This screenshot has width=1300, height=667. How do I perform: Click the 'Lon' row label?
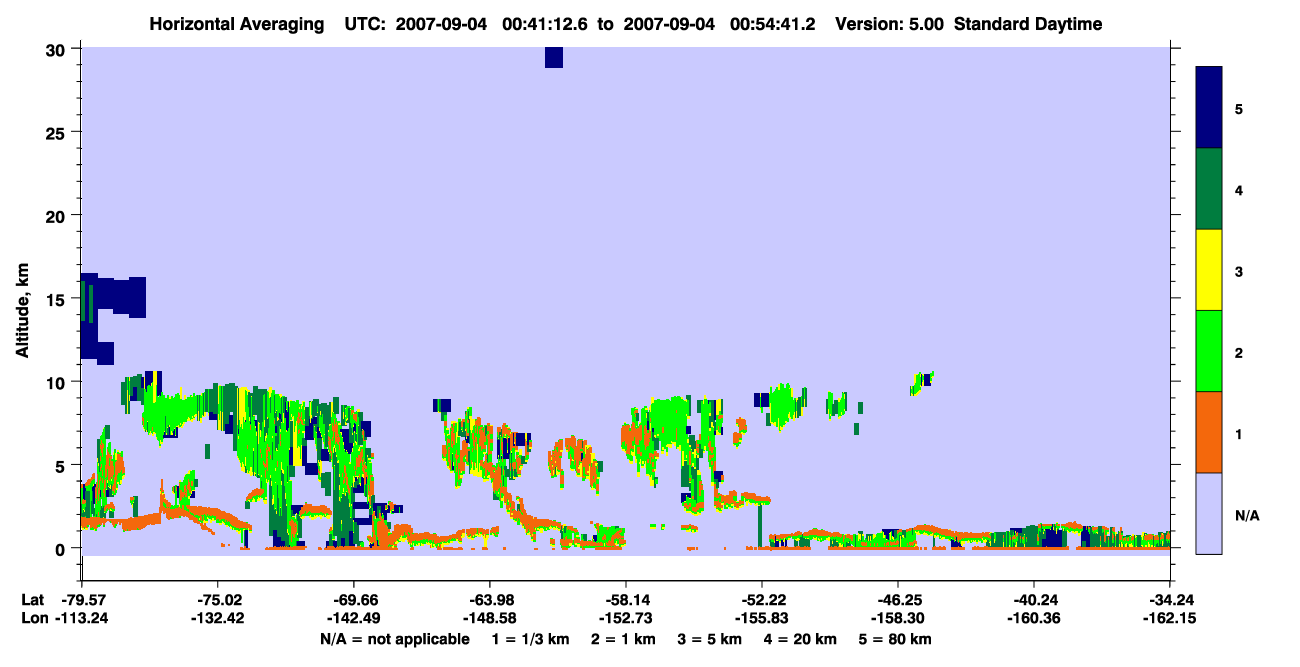point(33,618)
